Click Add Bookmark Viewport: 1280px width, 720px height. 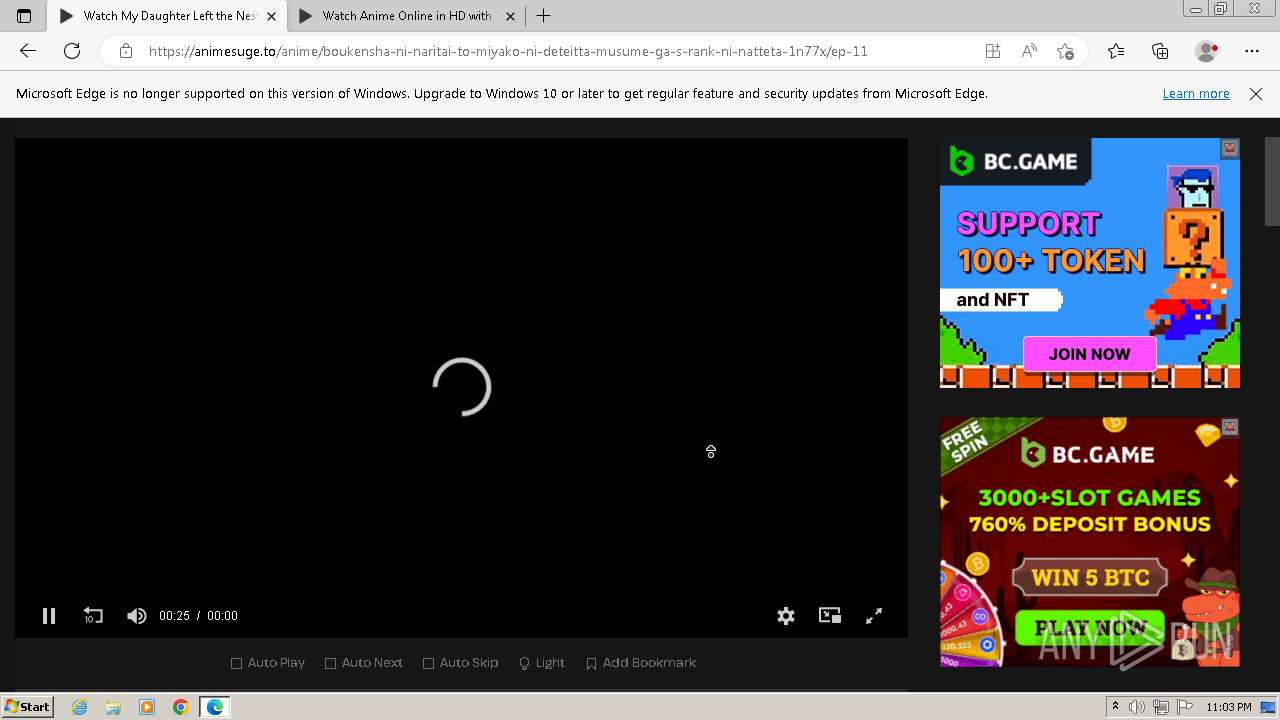click(641, 663)
